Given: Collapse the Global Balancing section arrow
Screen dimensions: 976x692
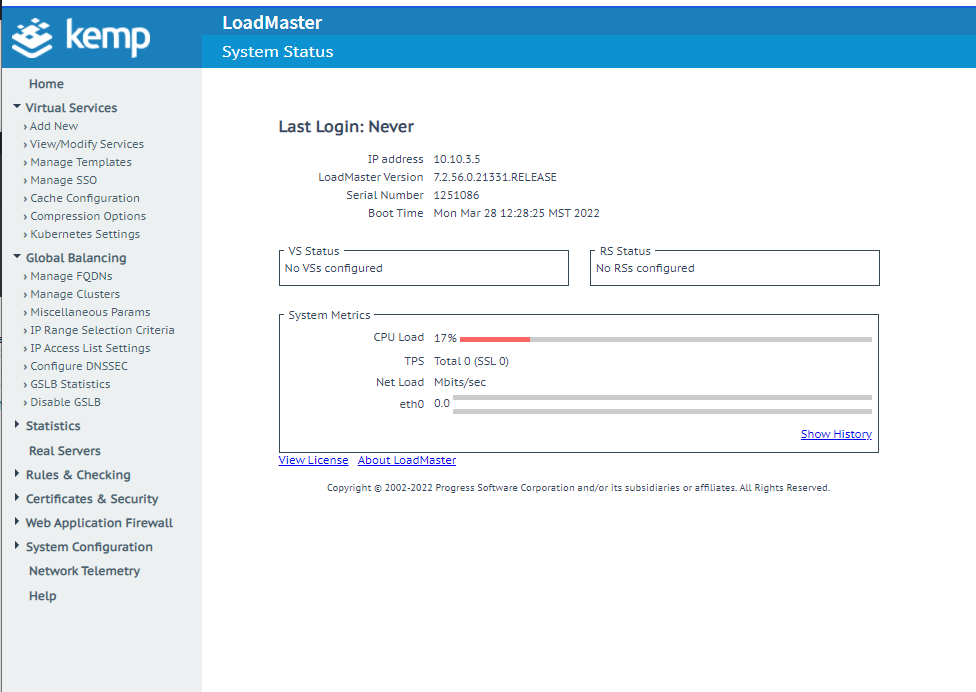Looking at the screenshot, I should 17,257.
